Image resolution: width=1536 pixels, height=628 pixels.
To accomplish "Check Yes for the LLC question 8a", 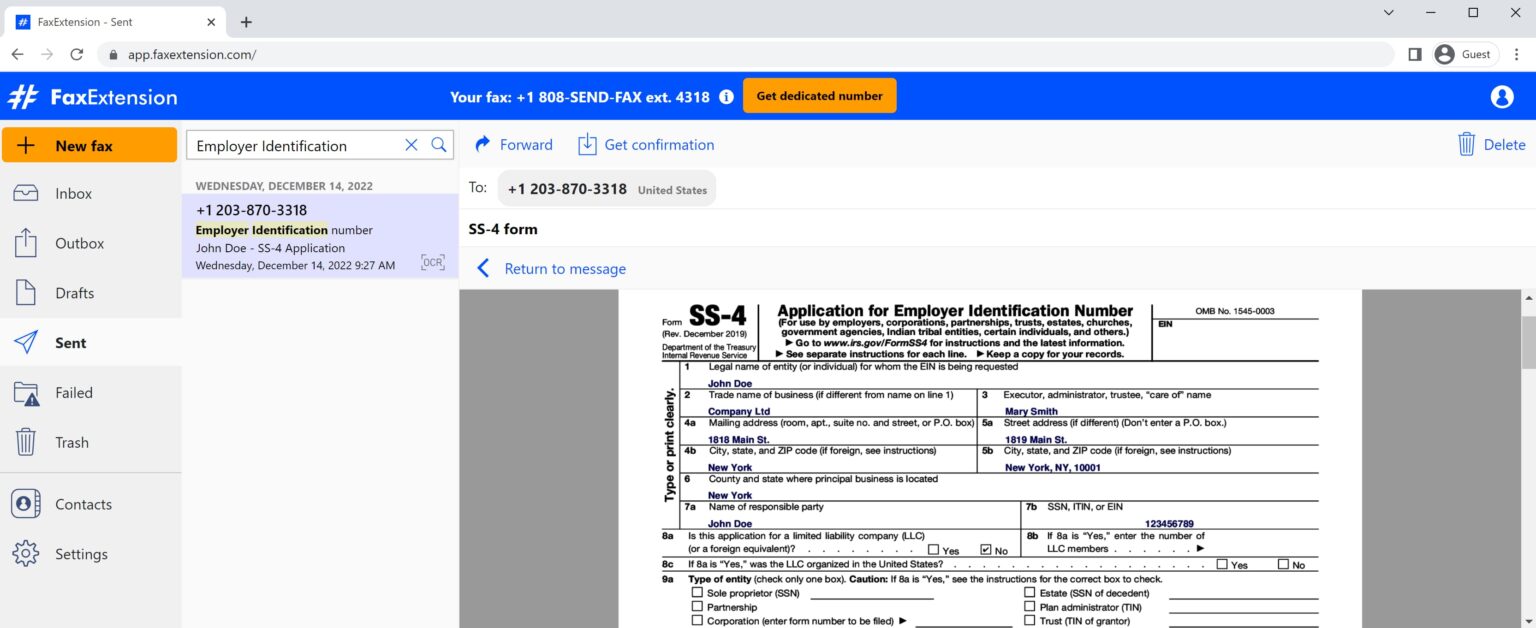I will pos(935,549).
